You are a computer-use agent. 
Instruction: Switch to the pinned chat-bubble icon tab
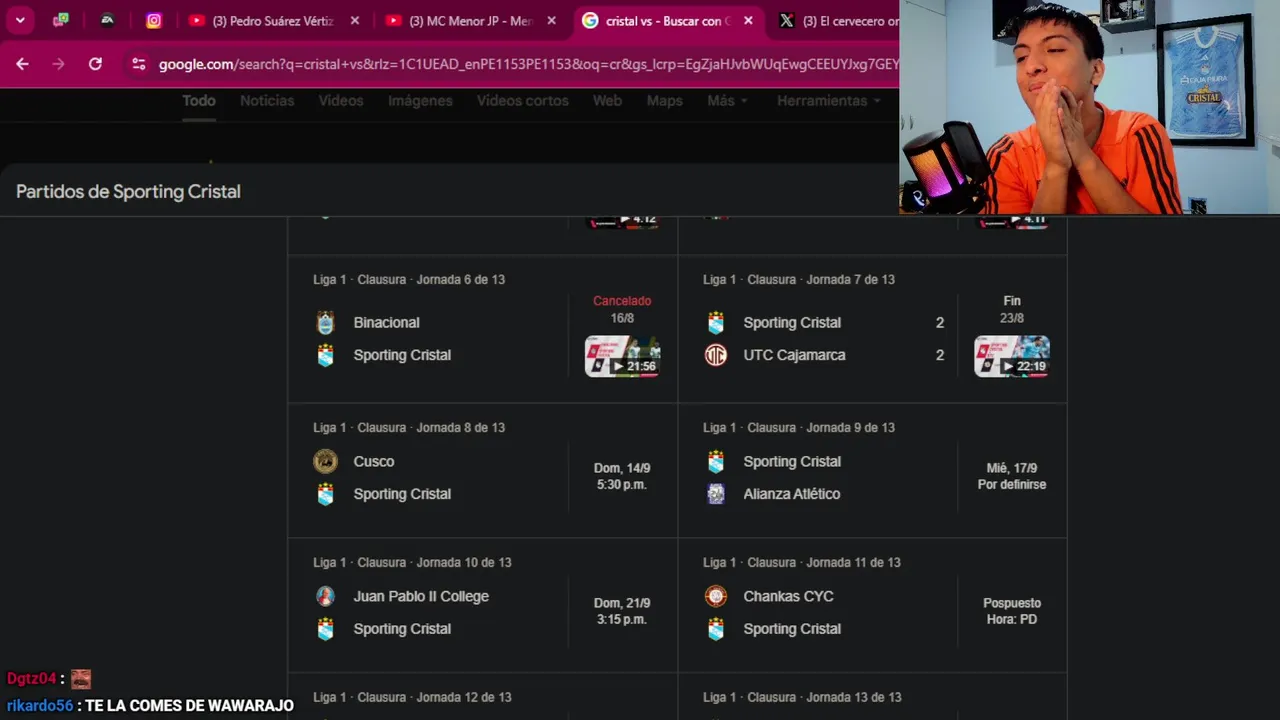pyautogui.click(x=61, y=20)
